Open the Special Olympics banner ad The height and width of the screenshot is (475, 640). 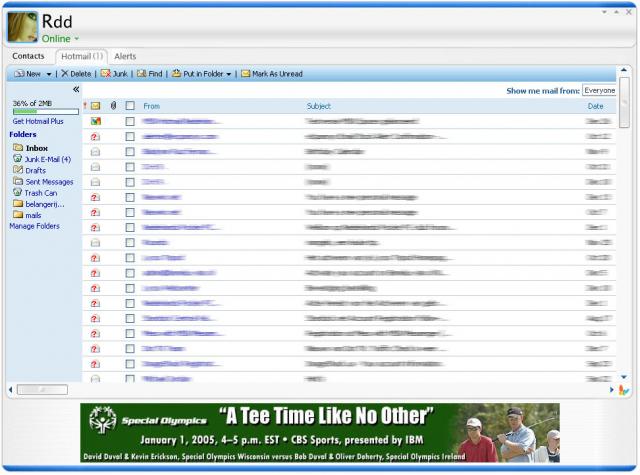(320, 433)
